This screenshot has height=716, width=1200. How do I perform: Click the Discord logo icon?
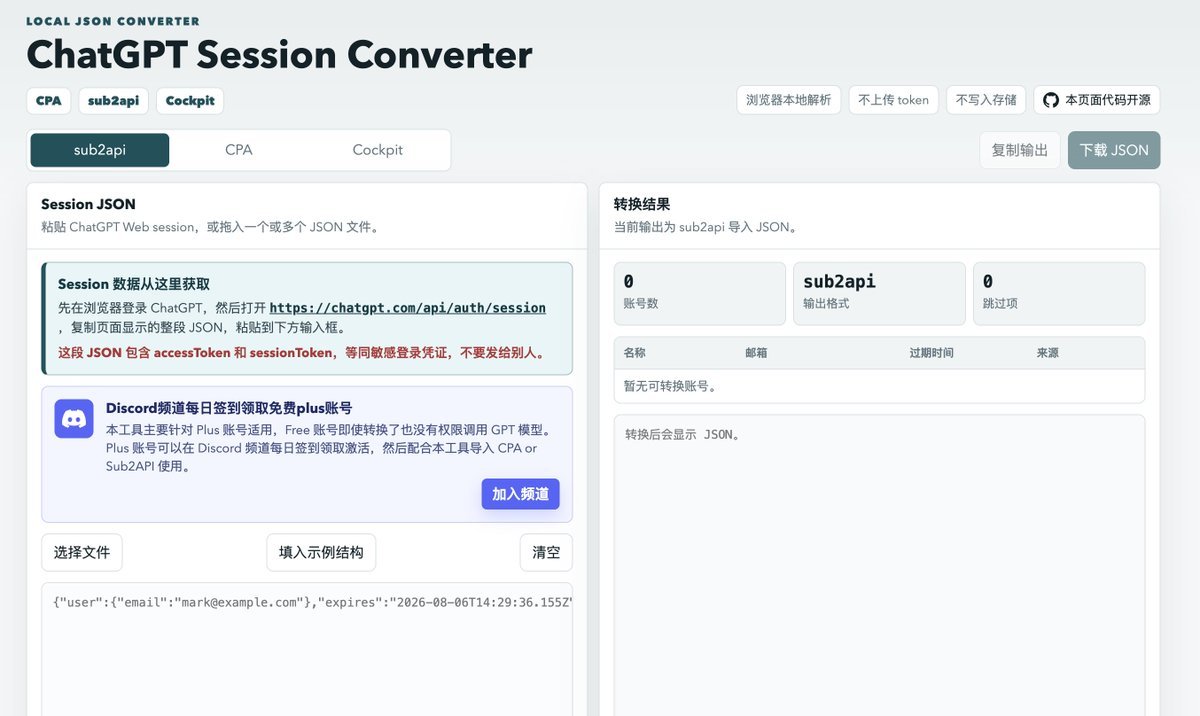click(x=74, y=419)
